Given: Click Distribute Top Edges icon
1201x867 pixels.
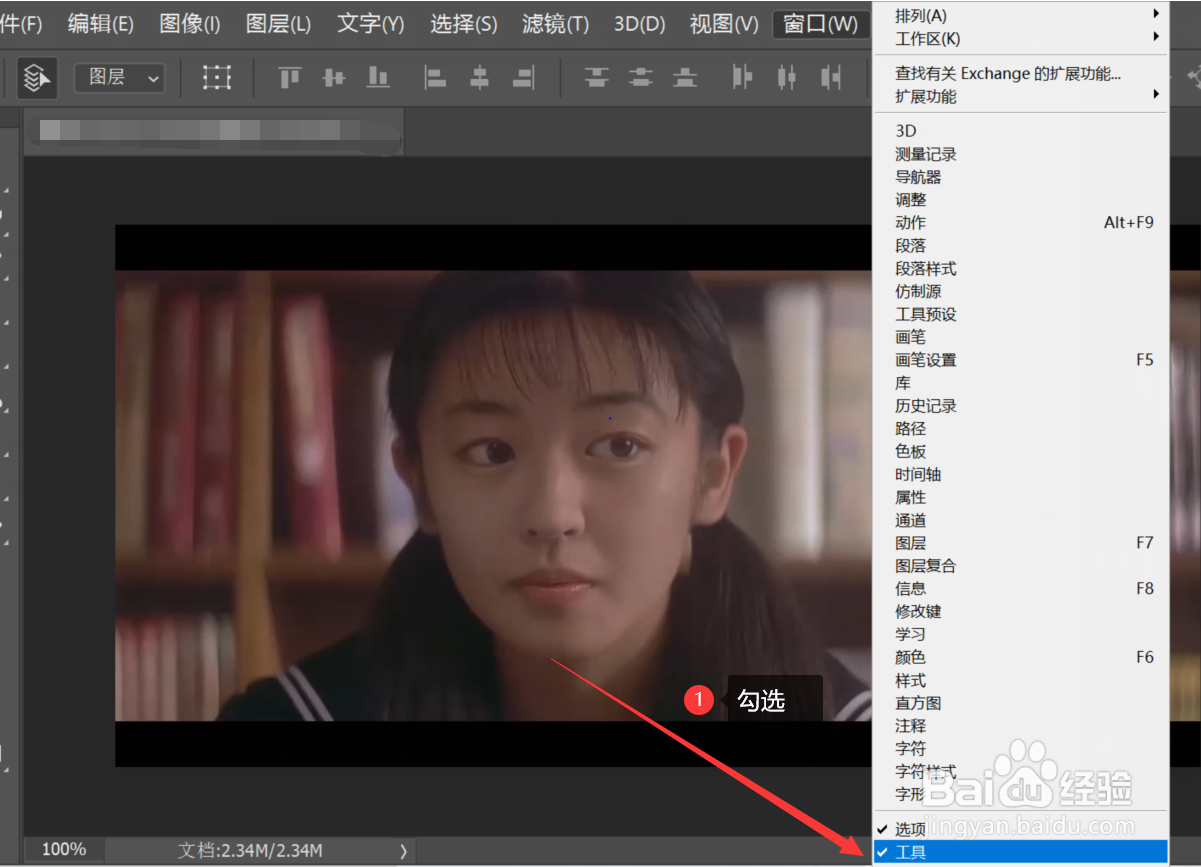Looking at the screenshot, I should point(597,77).
